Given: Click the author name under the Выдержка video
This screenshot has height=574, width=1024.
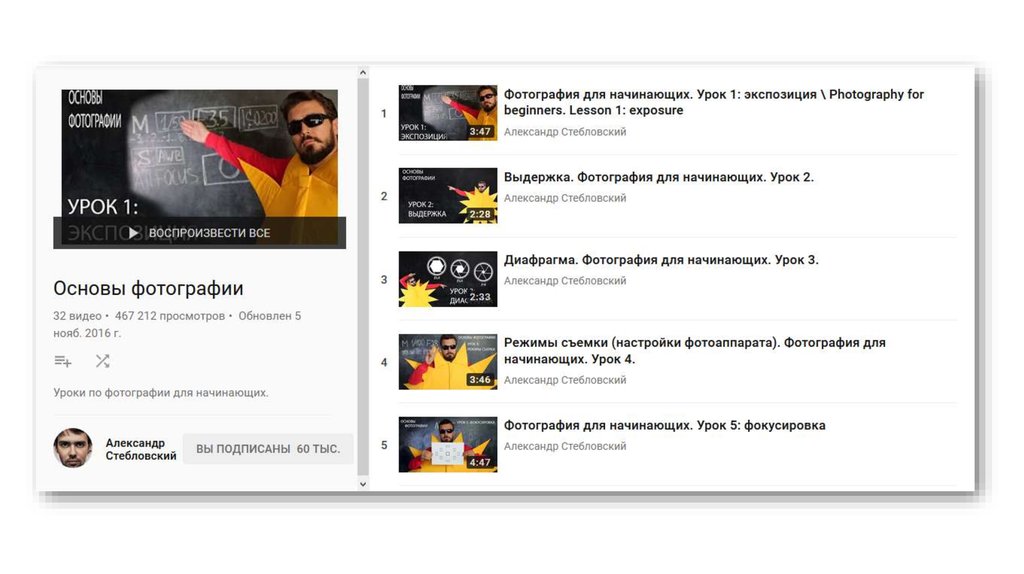Looking at the screenshot, I should point(564,198).
